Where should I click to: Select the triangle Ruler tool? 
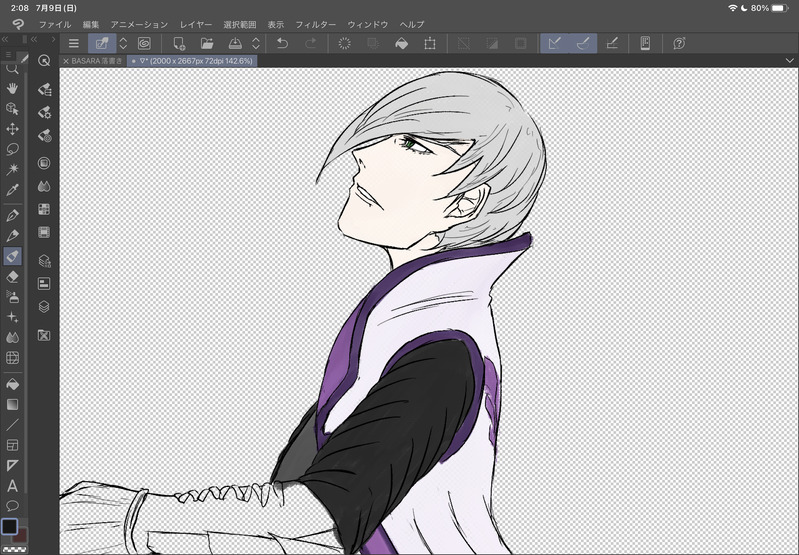[12, 465]
